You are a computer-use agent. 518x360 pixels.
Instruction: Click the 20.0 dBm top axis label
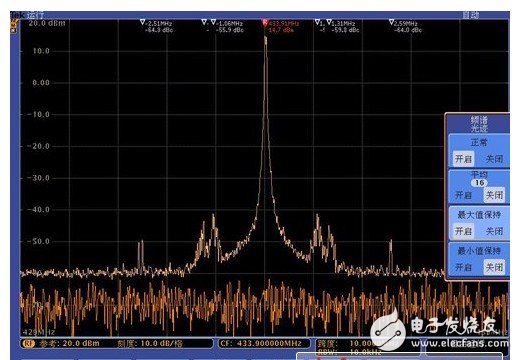47,23
